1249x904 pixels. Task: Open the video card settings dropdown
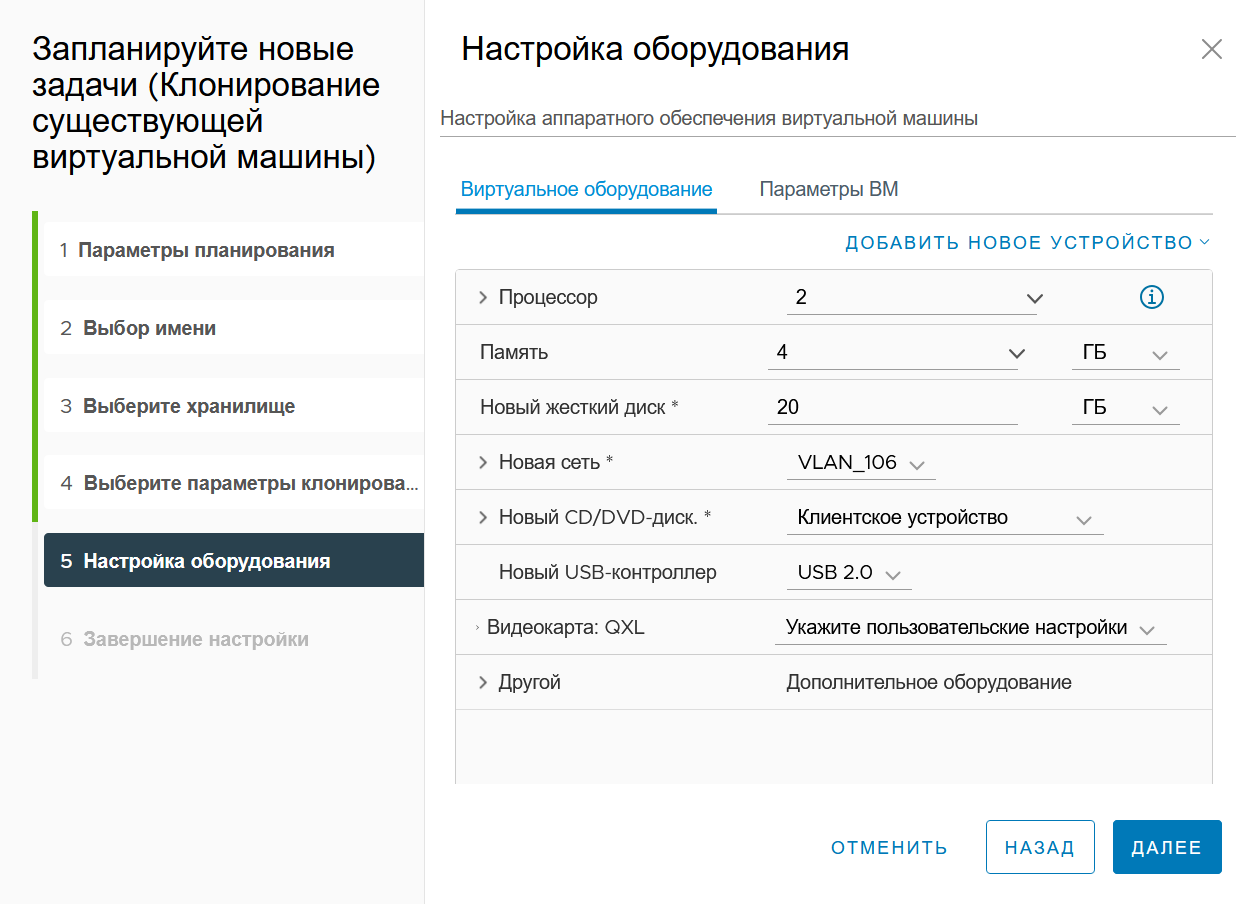pyautogui.click(x=970, y=628)
